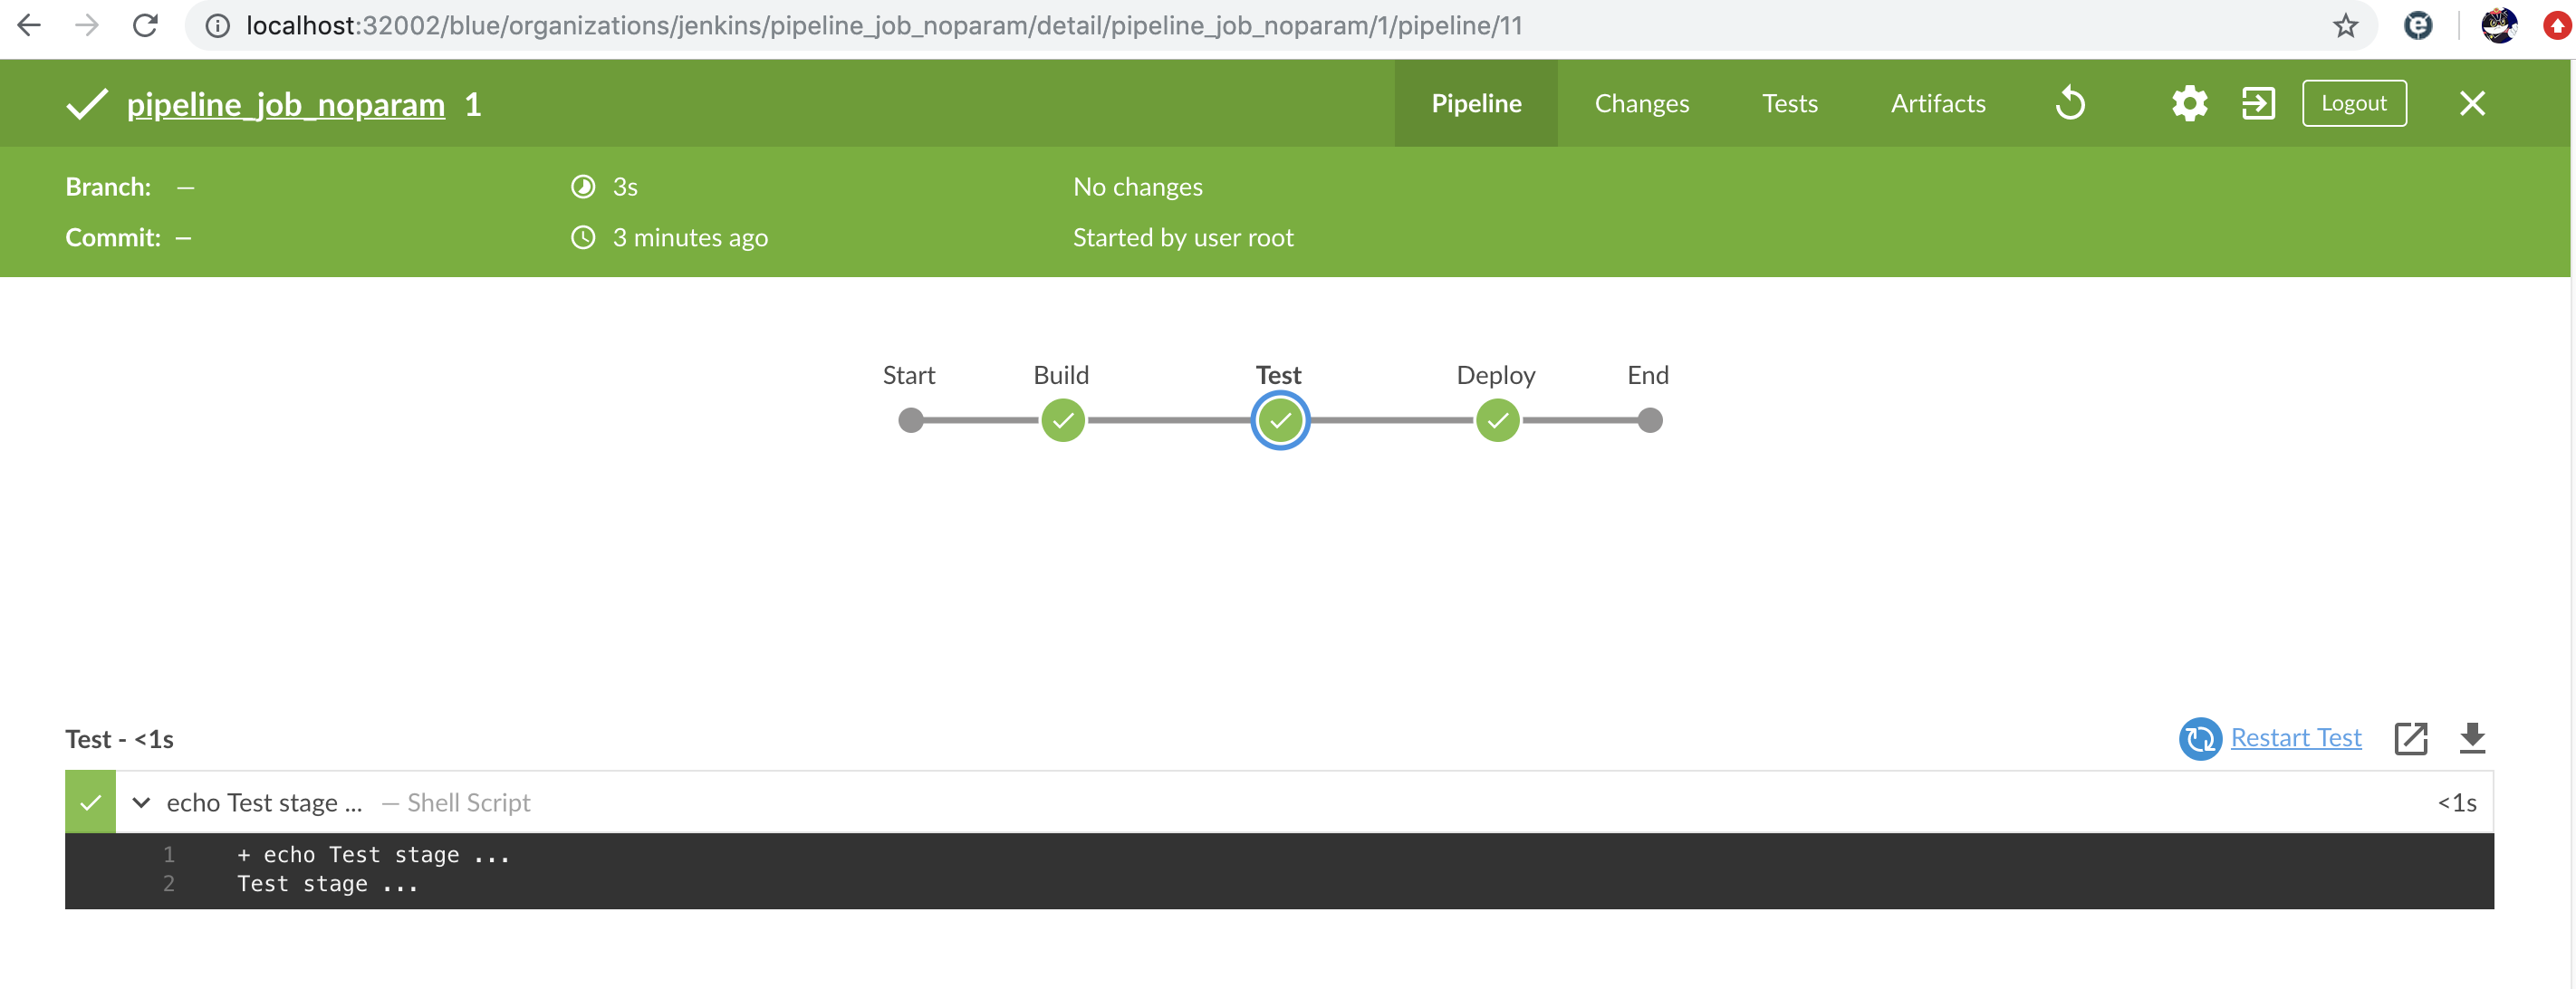
Task: Click the blue Restart Test icon
Action: point(2199,739)
